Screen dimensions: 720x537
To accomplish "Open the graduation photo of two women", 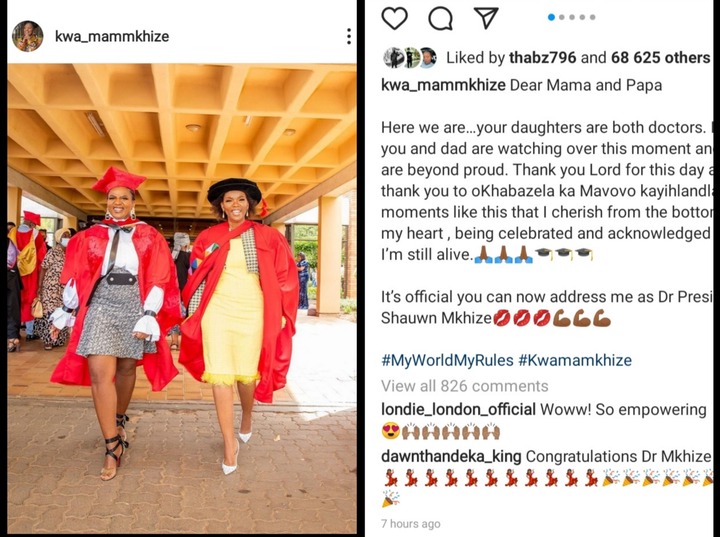I will pyautogui.click(x=182, y=299).
